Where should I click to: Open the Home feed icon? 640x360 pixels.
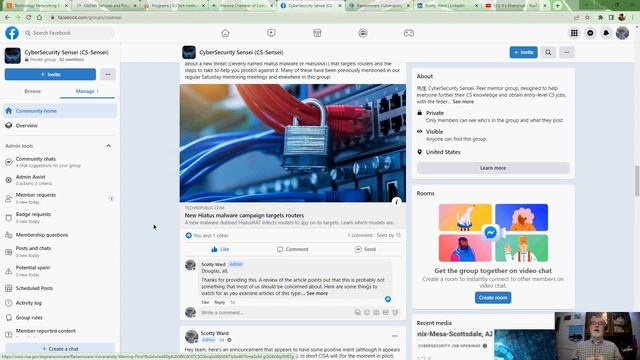pos(225,33)
